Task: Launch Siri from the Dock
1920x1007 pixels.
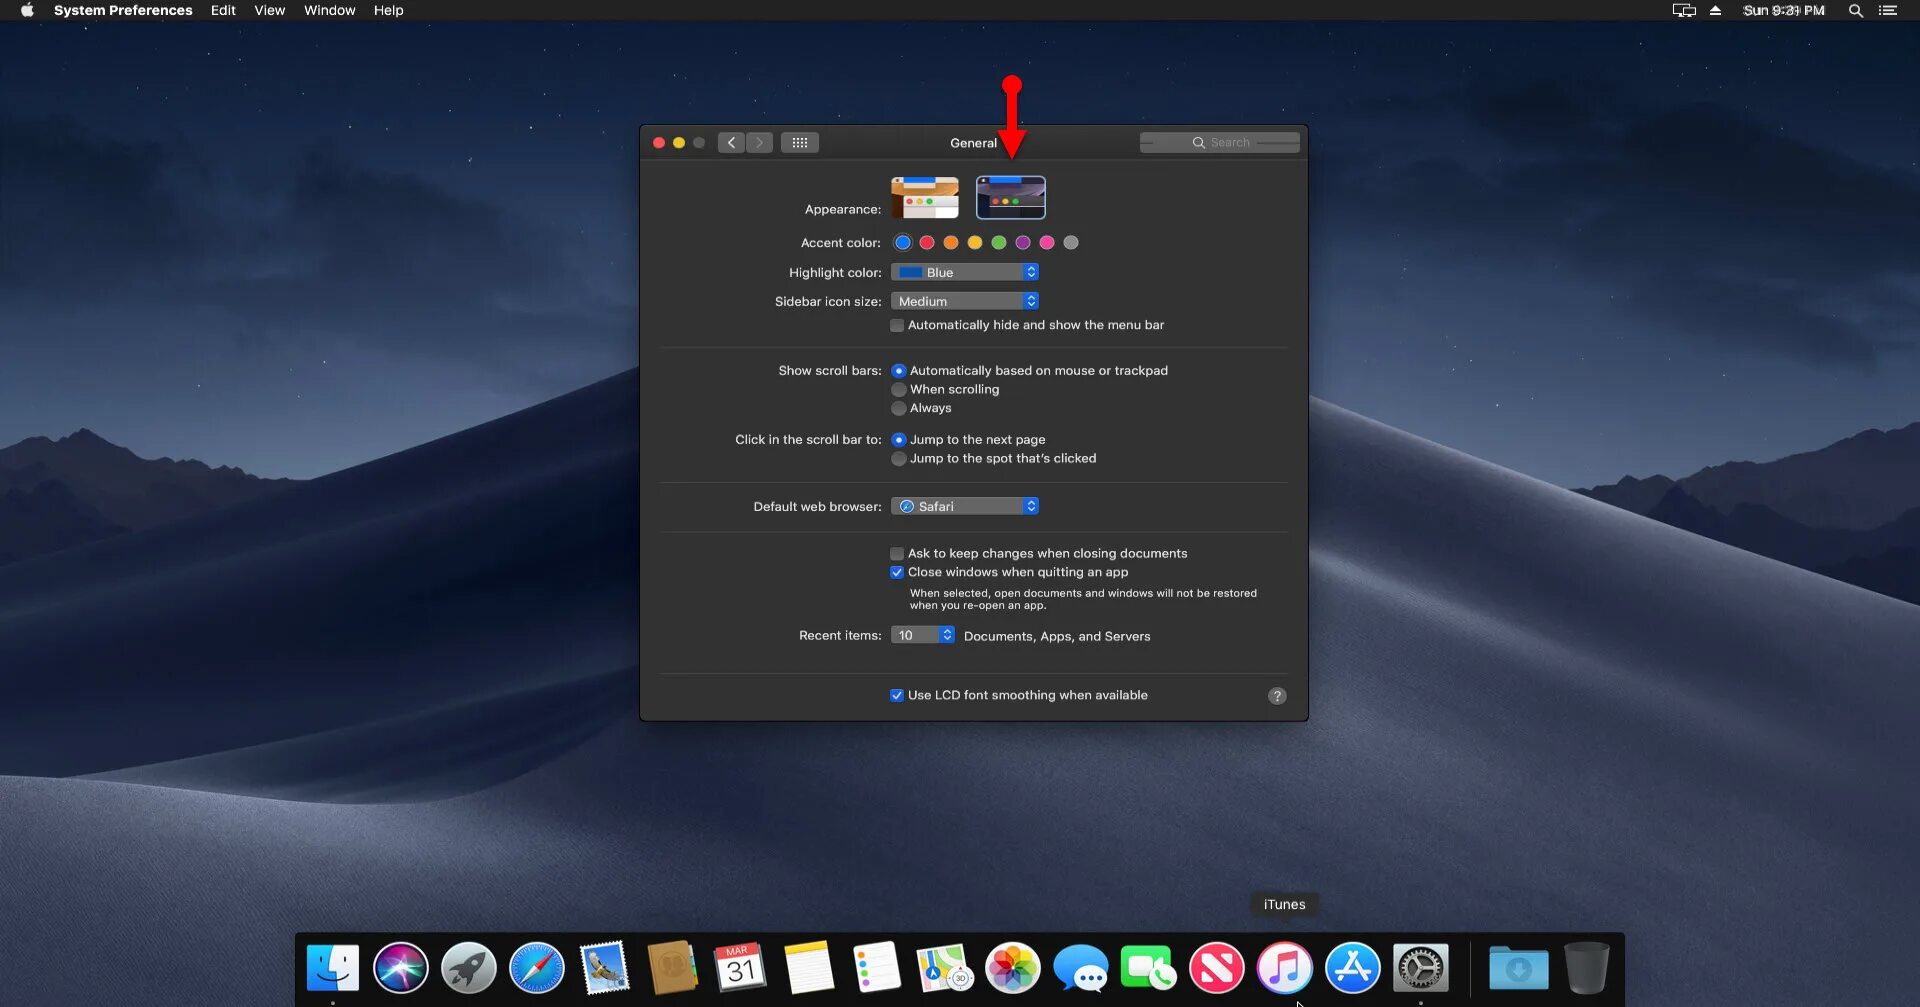Action: click(401, 968)
